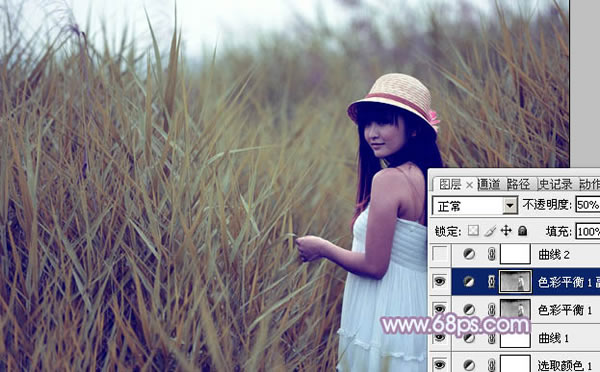
Task: Open the 正常 blend mode dropdown
Action: point(475,206)
